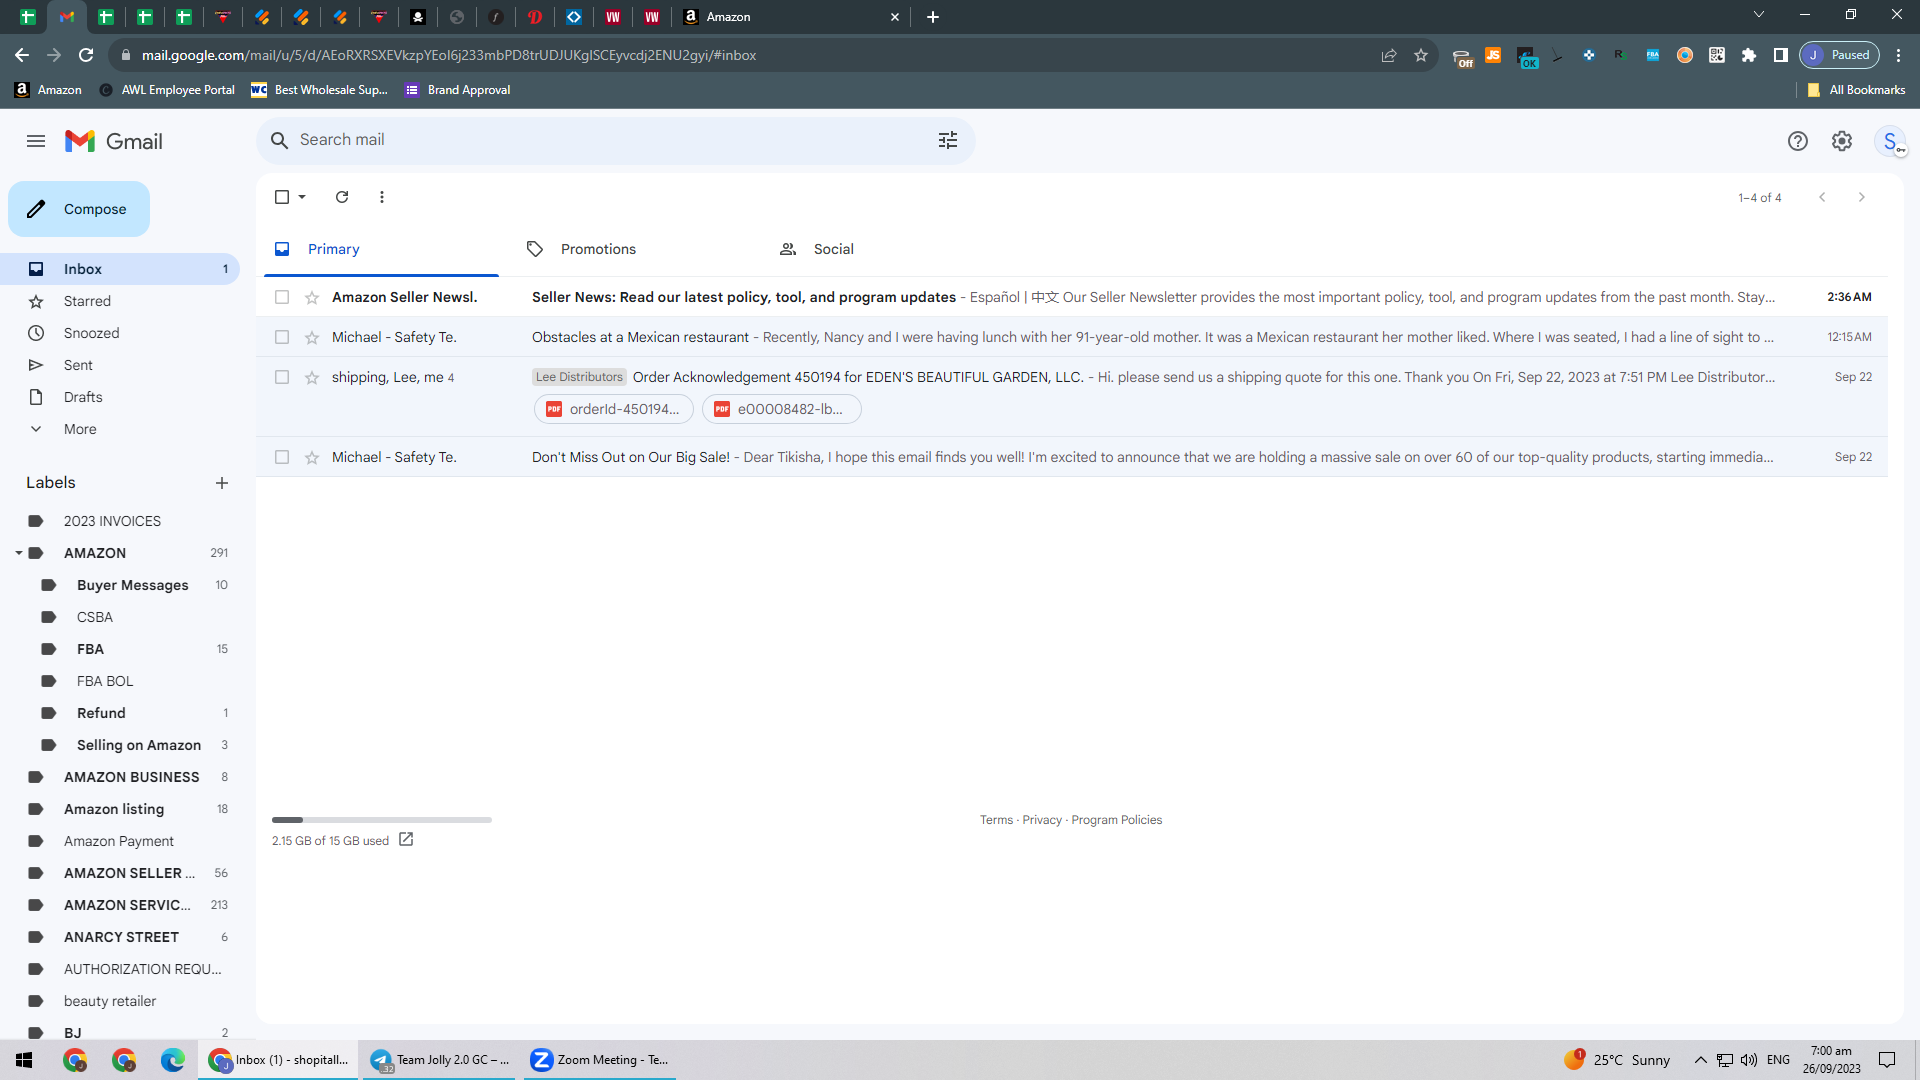Compose a new email

click(79, 209)
